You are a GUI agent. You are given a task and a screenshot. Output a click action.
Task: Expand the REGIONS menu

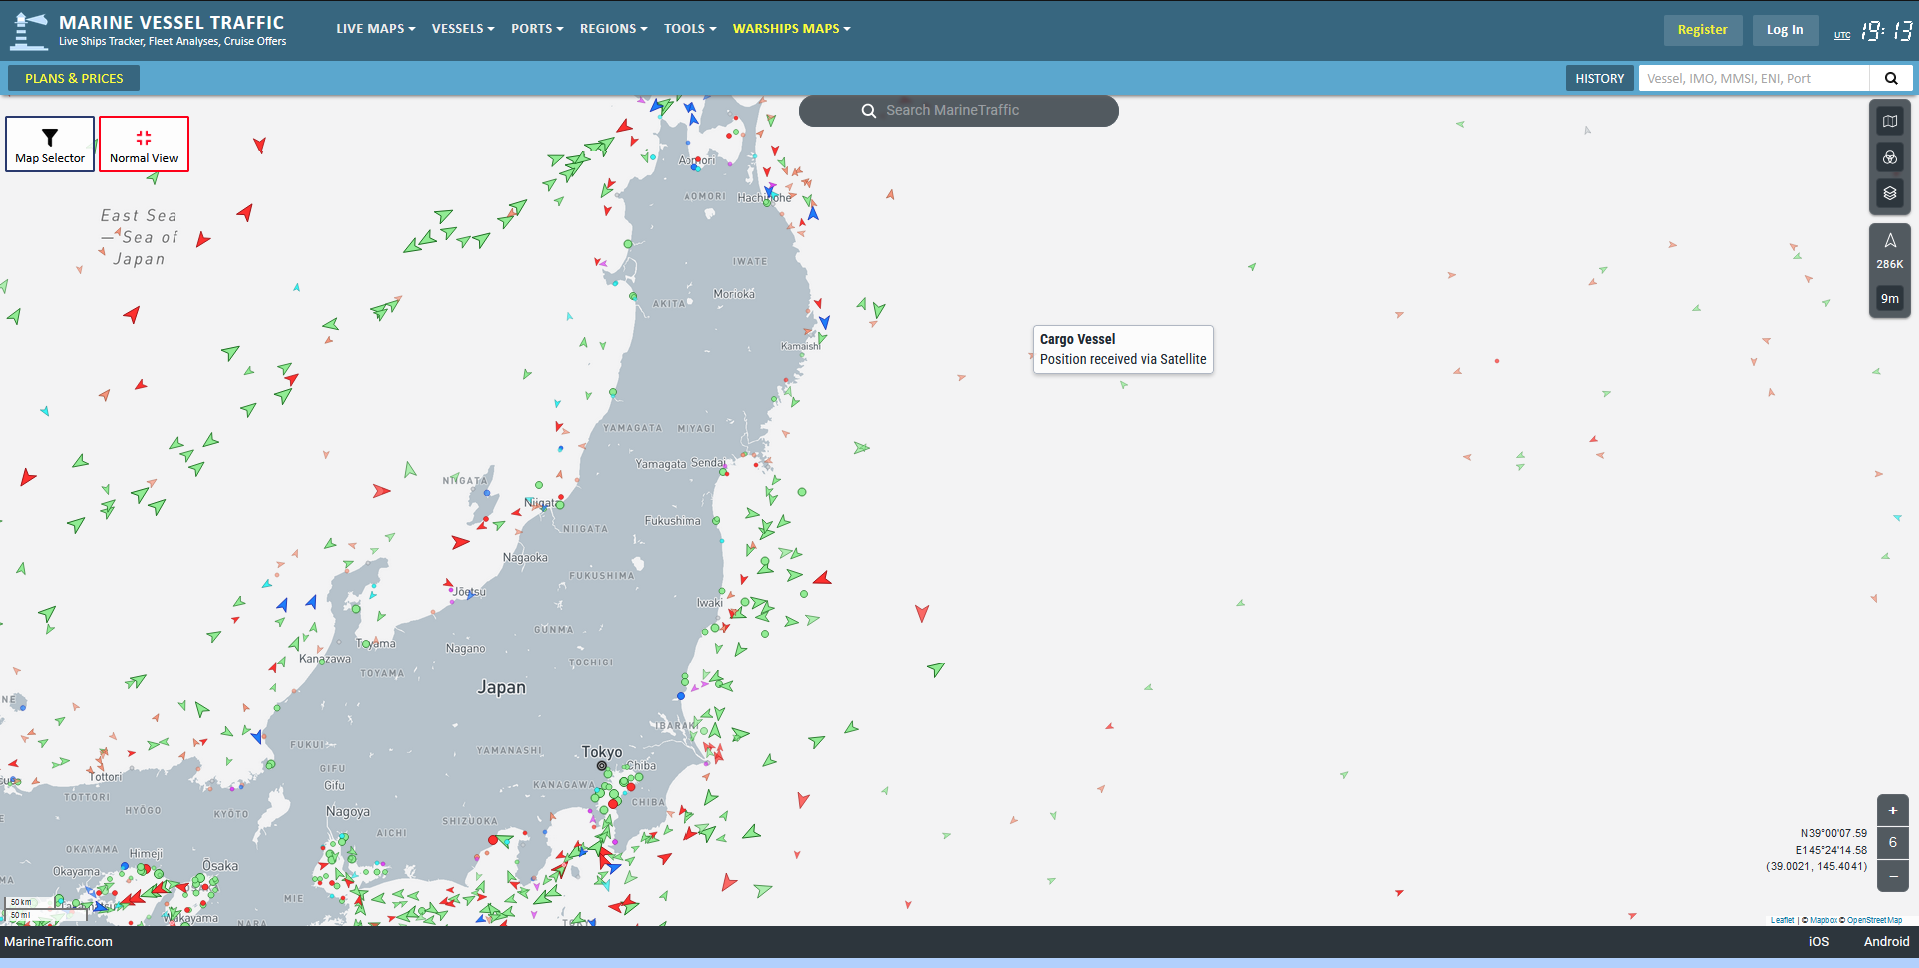click(613, 29)
